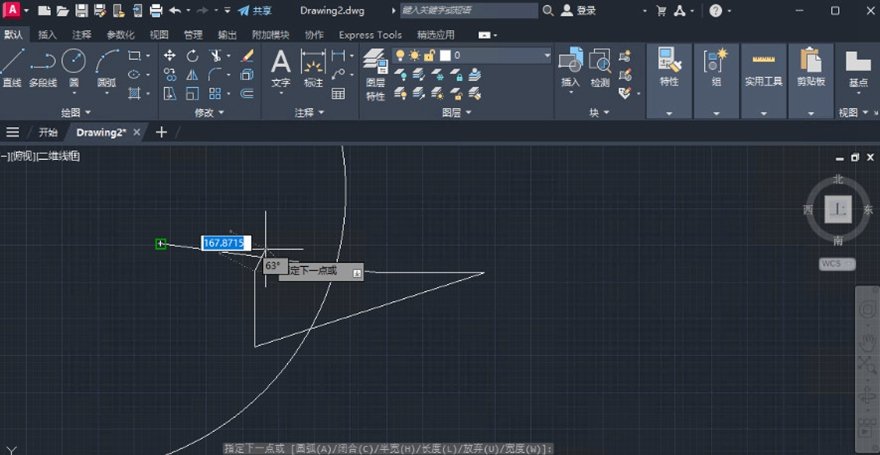Activate the Mirror tool

tap(192, 74)
